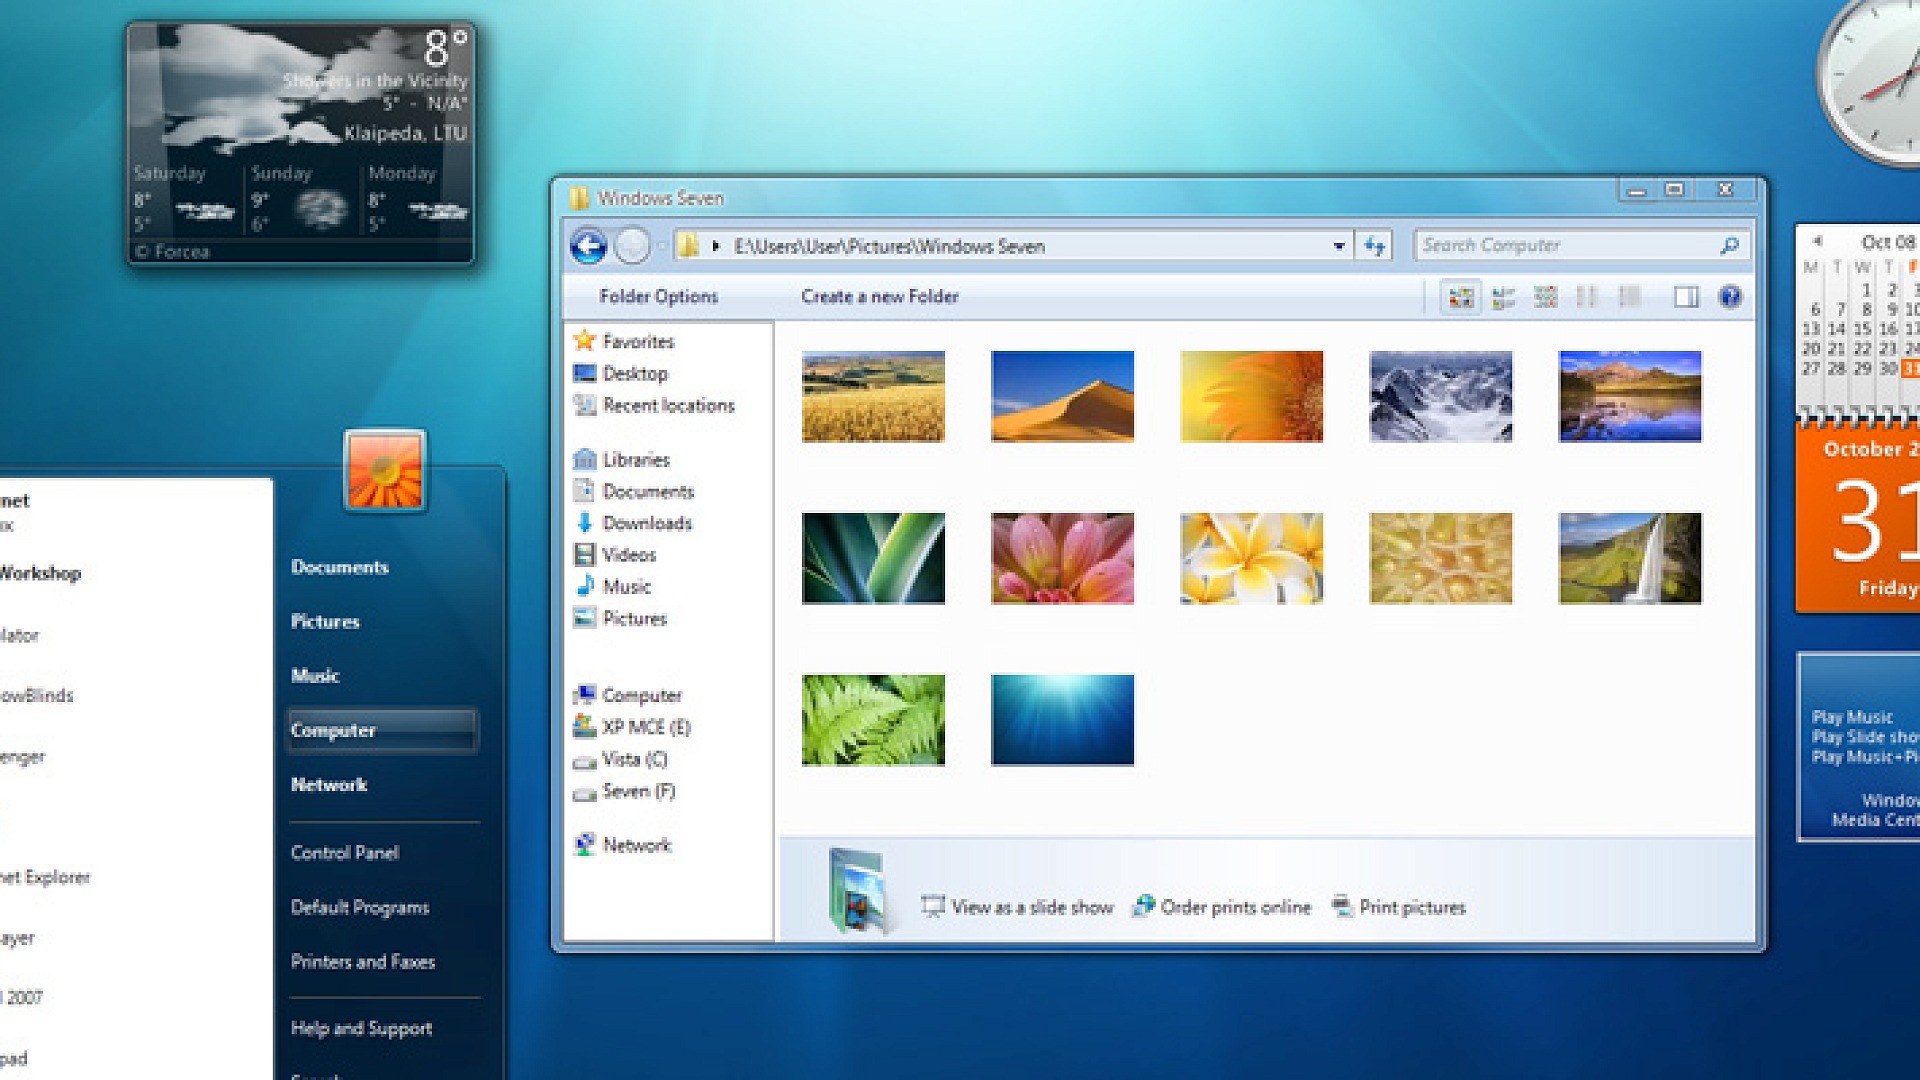The height and width of the screenshot is (1080, 1920).
Task: Click the Print pictures printer icon
Action: [x=1342, y=906]
